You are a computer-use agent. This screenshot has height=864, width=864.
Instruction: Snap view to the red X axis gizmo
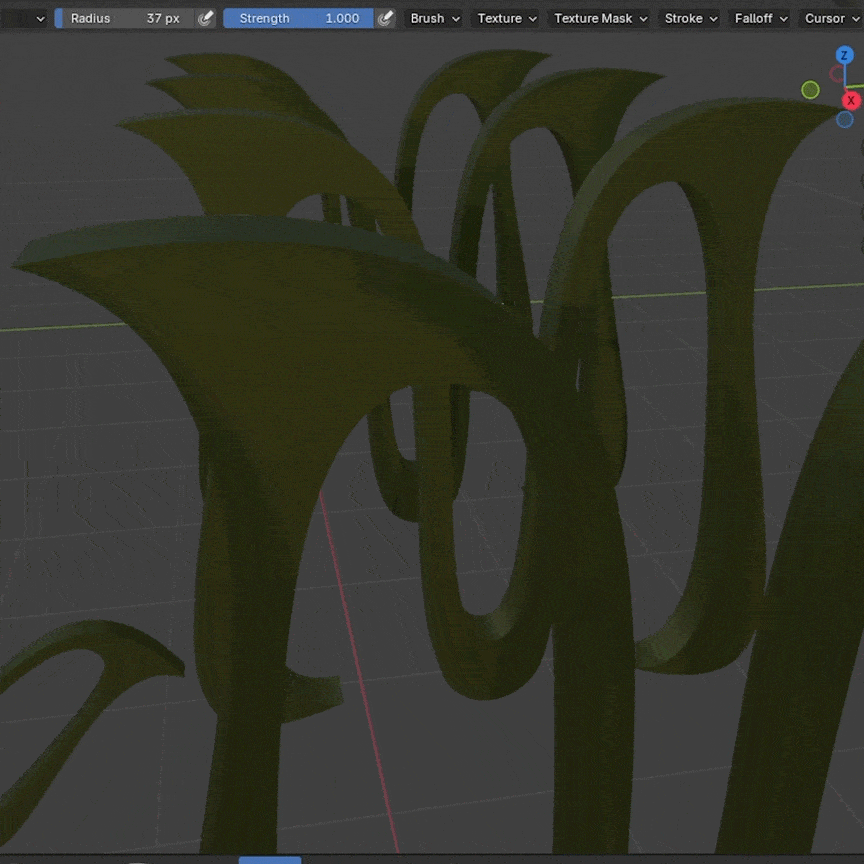[851, 100]
